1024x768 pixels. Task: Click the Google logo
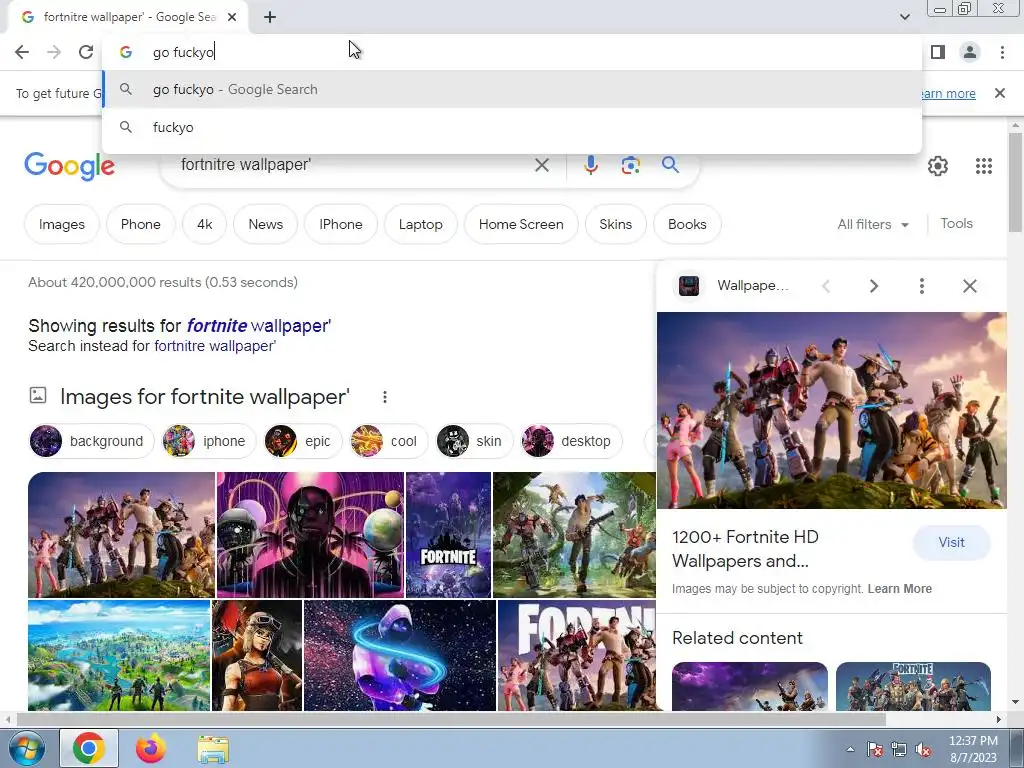point(70,167)
